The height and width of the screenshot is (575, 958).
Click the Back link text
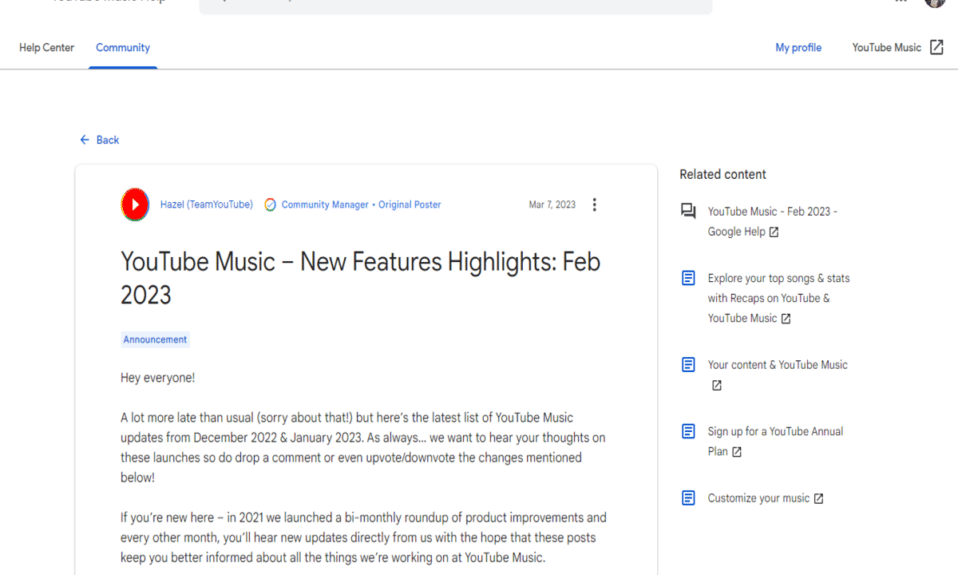pos(108,140)
